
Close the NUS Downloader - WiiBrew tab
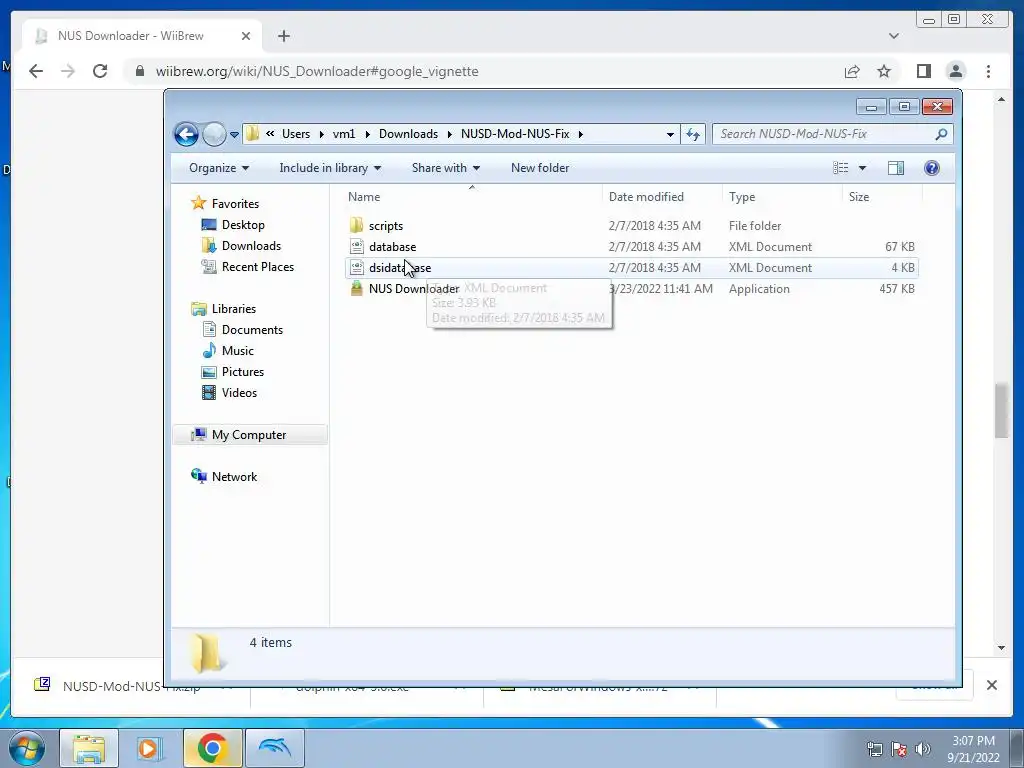click(x=246, y=36)
